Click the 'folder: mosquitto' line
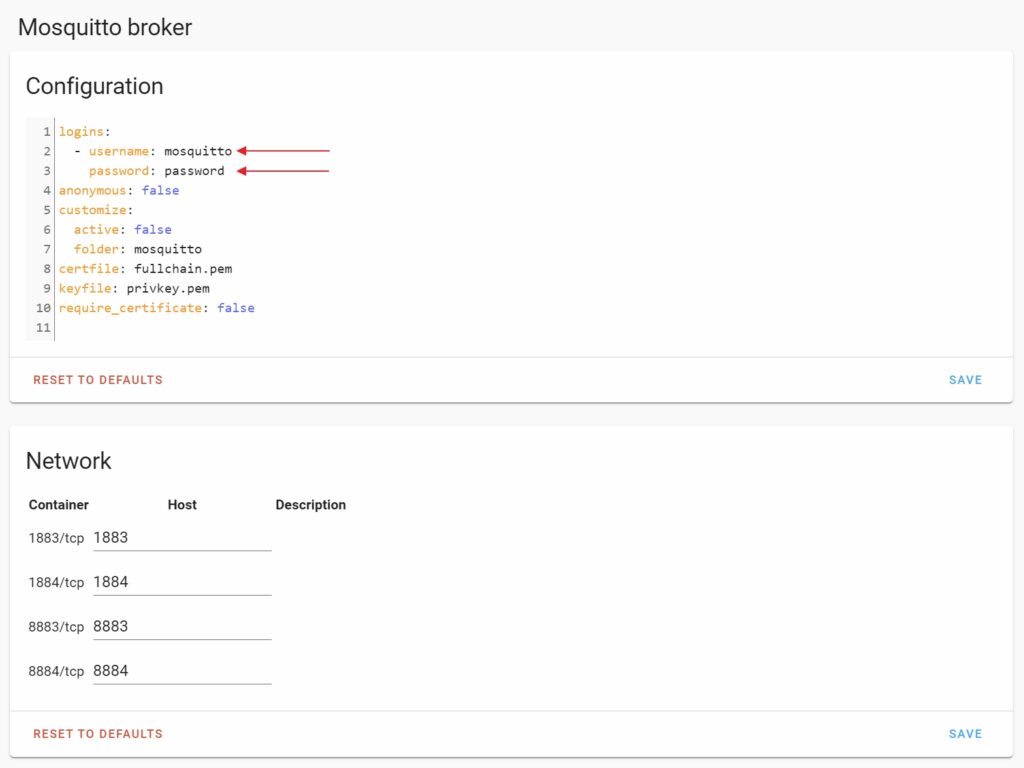This screenshot has height=768, width=1024. (x=137, y=249)
